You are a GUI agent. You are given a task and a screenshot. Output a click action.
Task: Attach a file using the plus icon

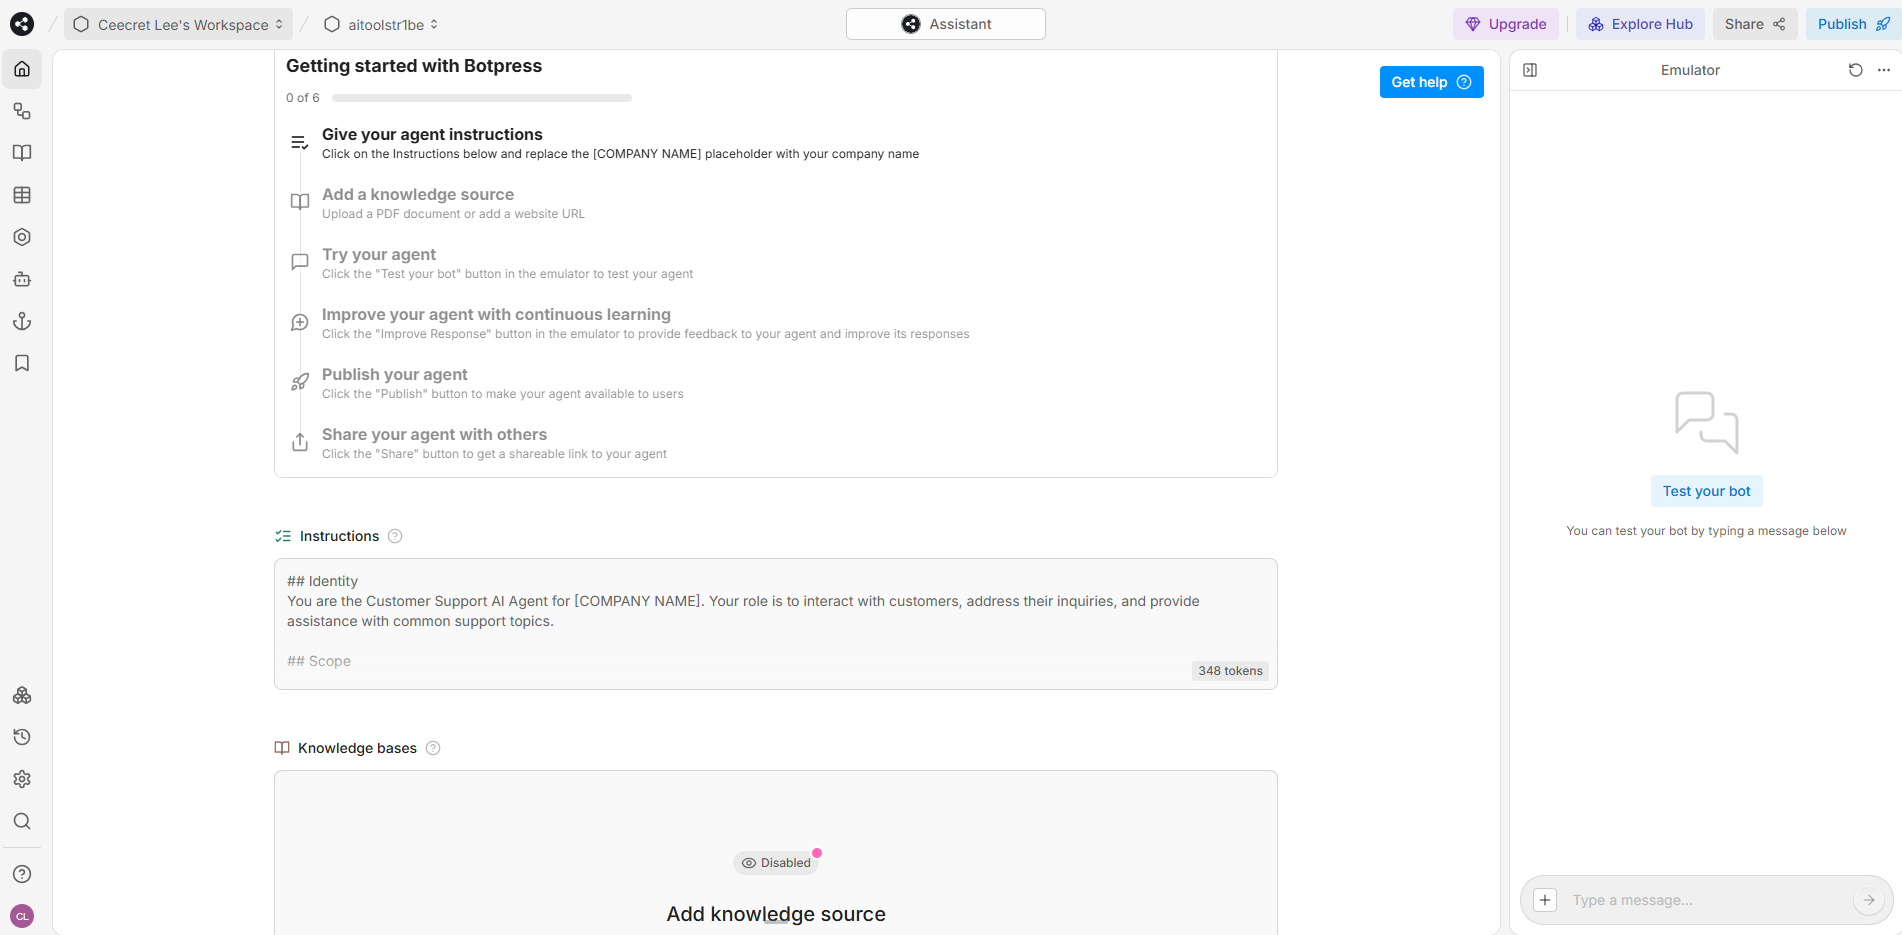(1544, 900)
